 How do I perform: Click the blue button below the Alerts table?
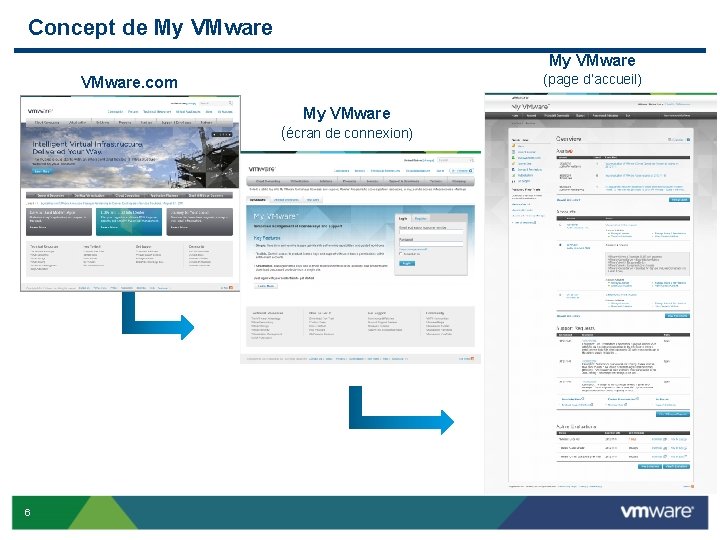[x=679, y=200]
